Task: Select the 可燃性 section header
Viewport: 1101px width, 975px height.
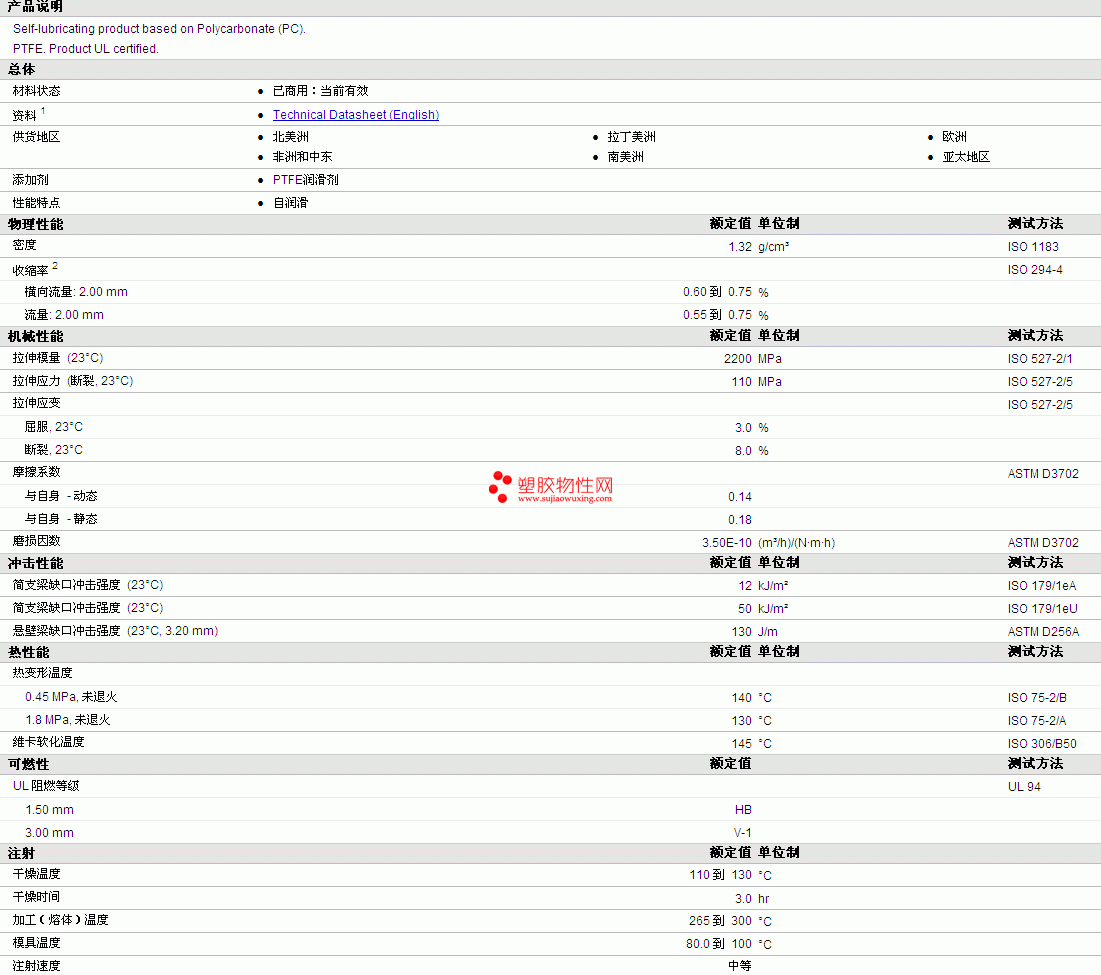Action: click(x=28, y=764)
